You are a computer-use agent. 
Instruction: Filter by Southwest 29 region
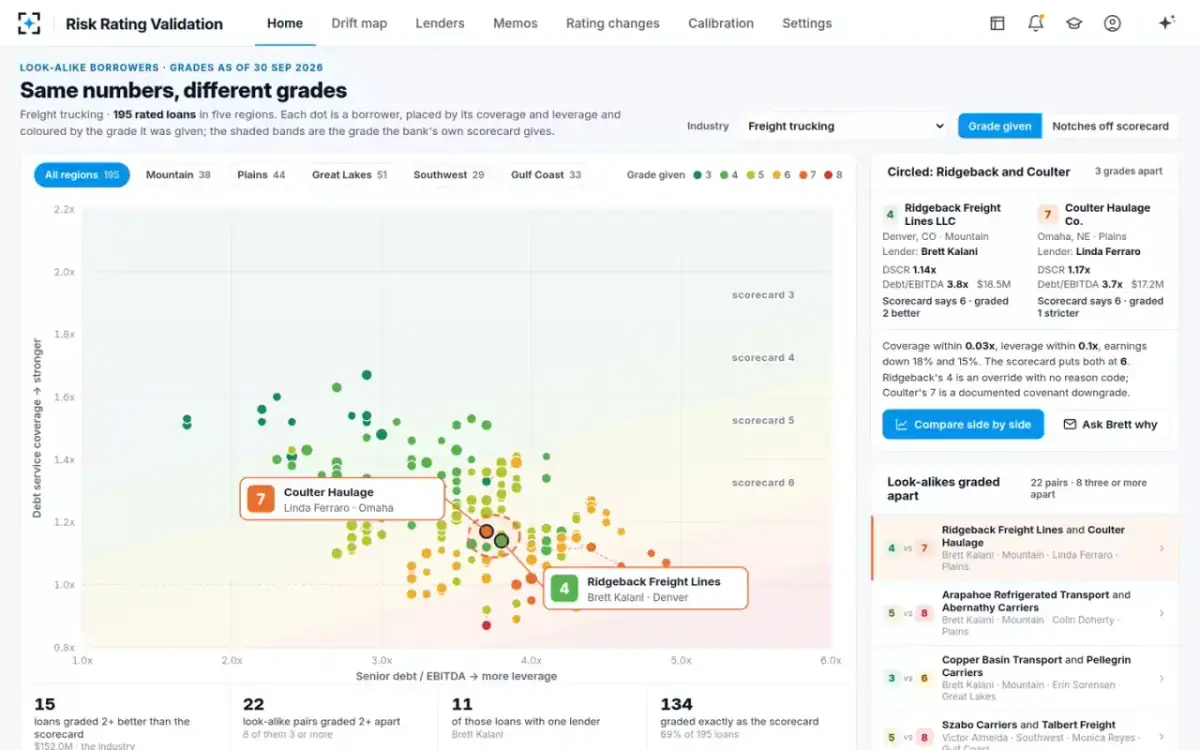tap(449, 175)
